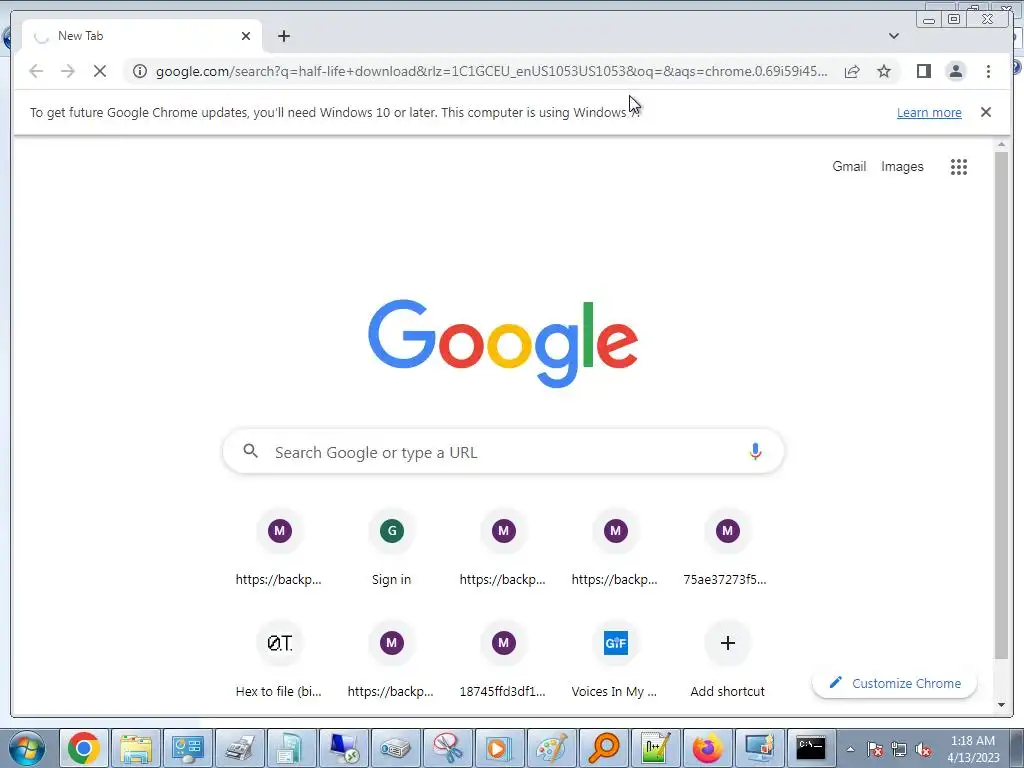1024x768 pixels.
Task: Open the Sign in shortcut
Action: pyautogui.click(x=391, y=548)
